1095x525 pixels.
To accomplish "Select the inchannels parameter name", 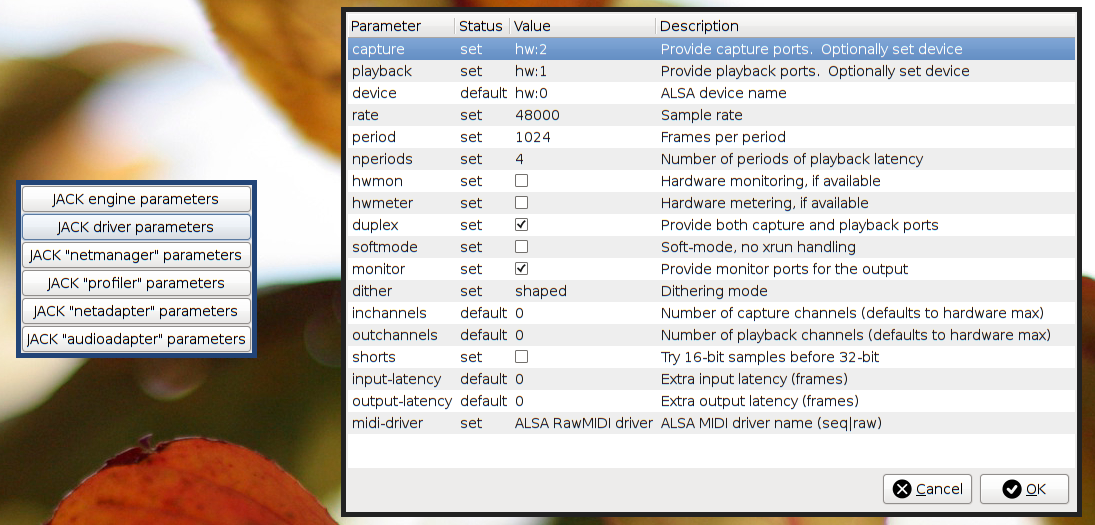I will (x=389, y=313).
